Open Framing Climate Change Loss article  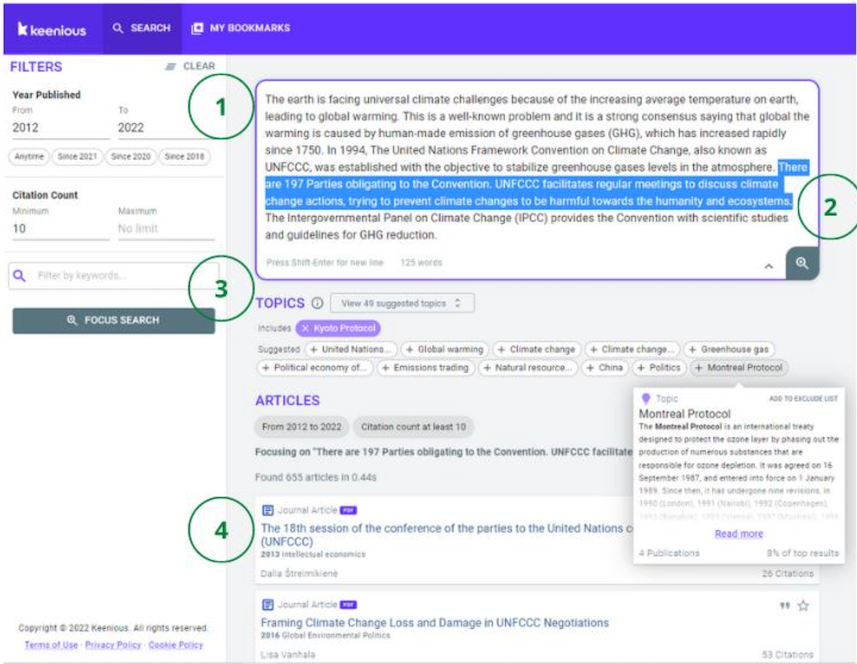435,623
